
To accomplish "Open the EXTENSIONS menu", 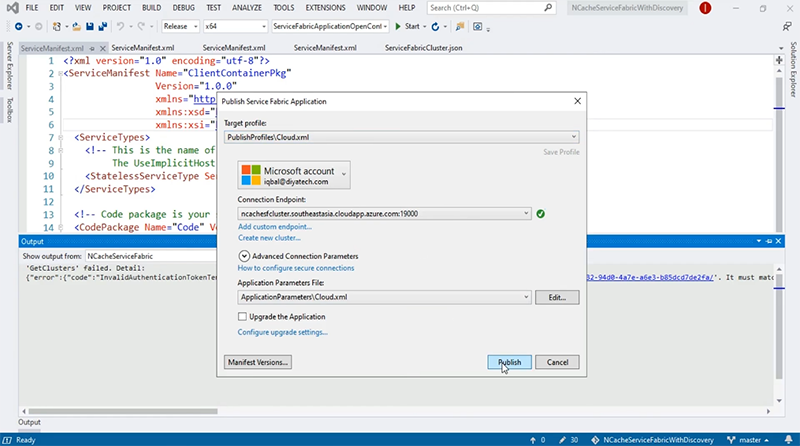I will tap(326, 8).
